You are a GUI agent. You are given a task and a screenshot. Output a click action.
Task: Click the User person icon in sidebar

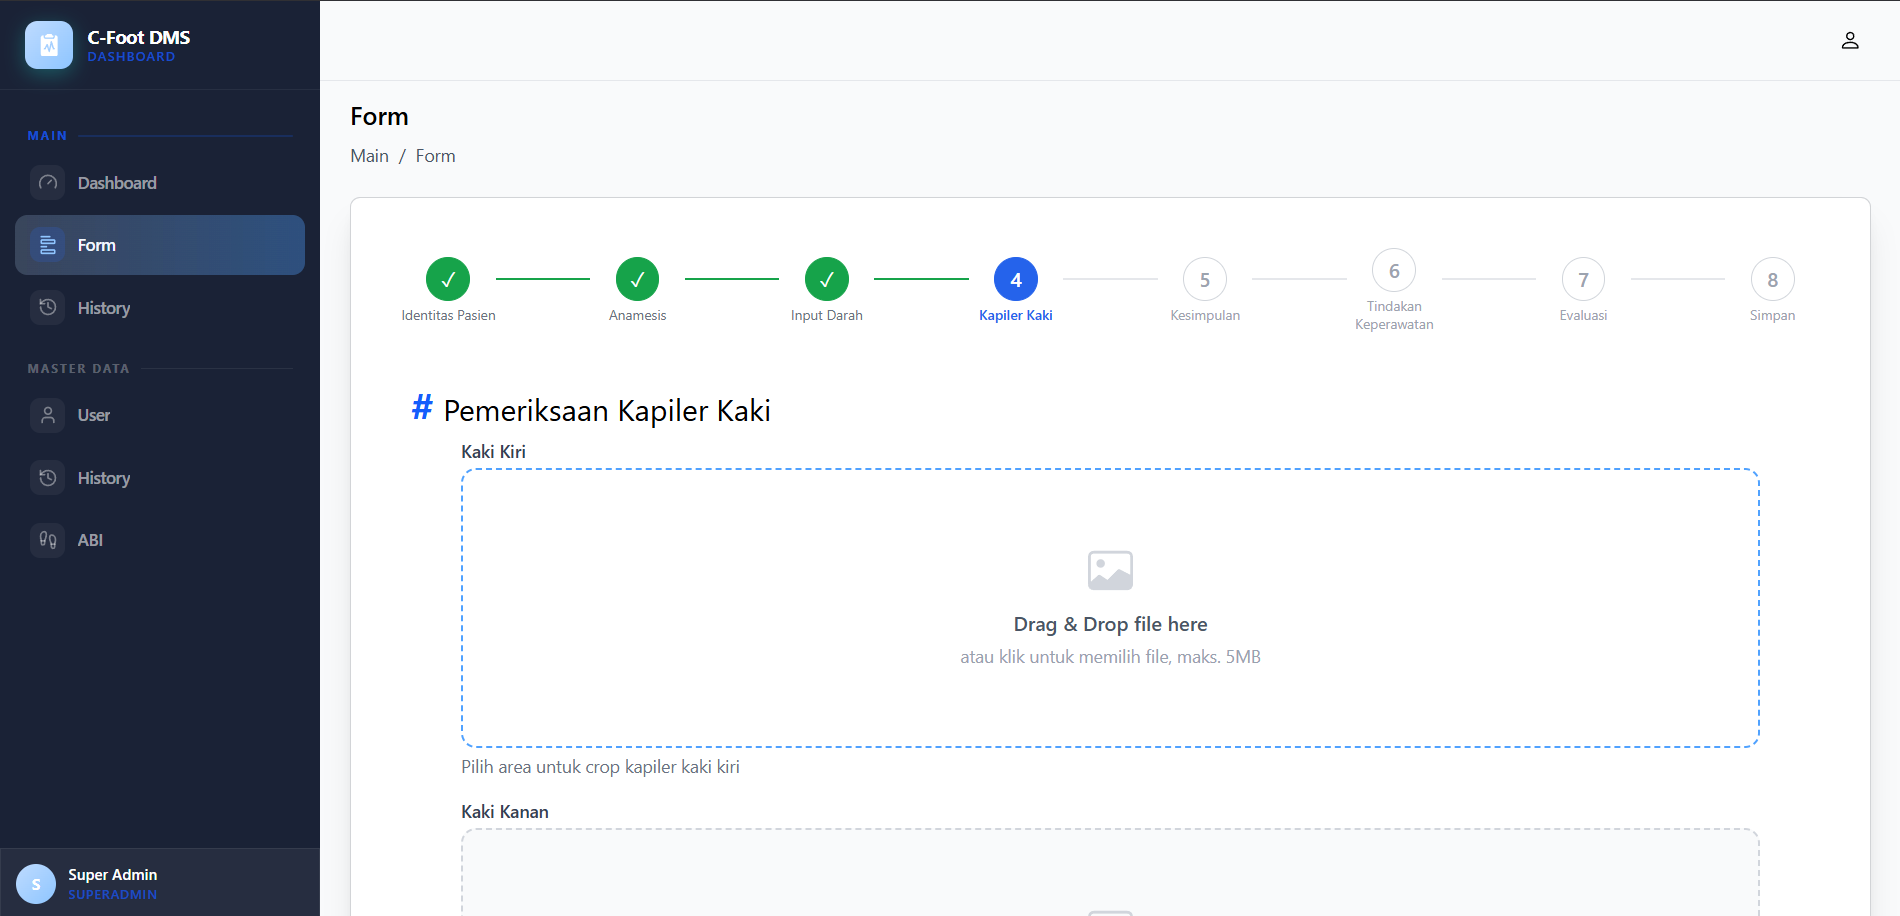coord(47,415)
